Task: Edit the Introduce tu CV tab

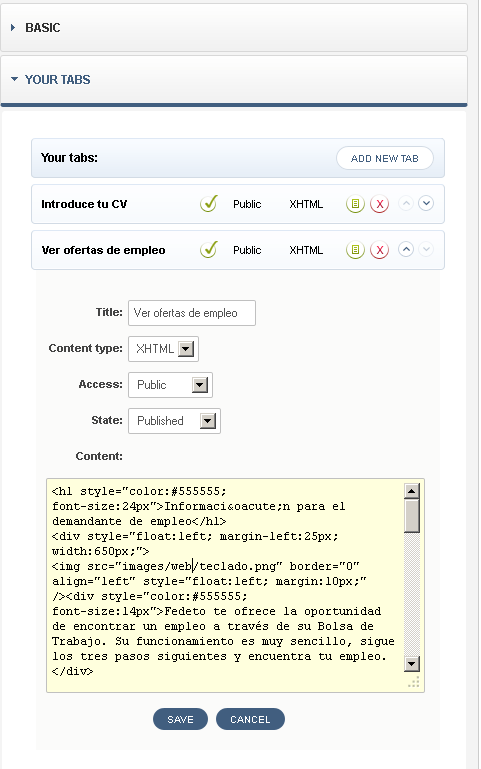Action: (355, 204)
